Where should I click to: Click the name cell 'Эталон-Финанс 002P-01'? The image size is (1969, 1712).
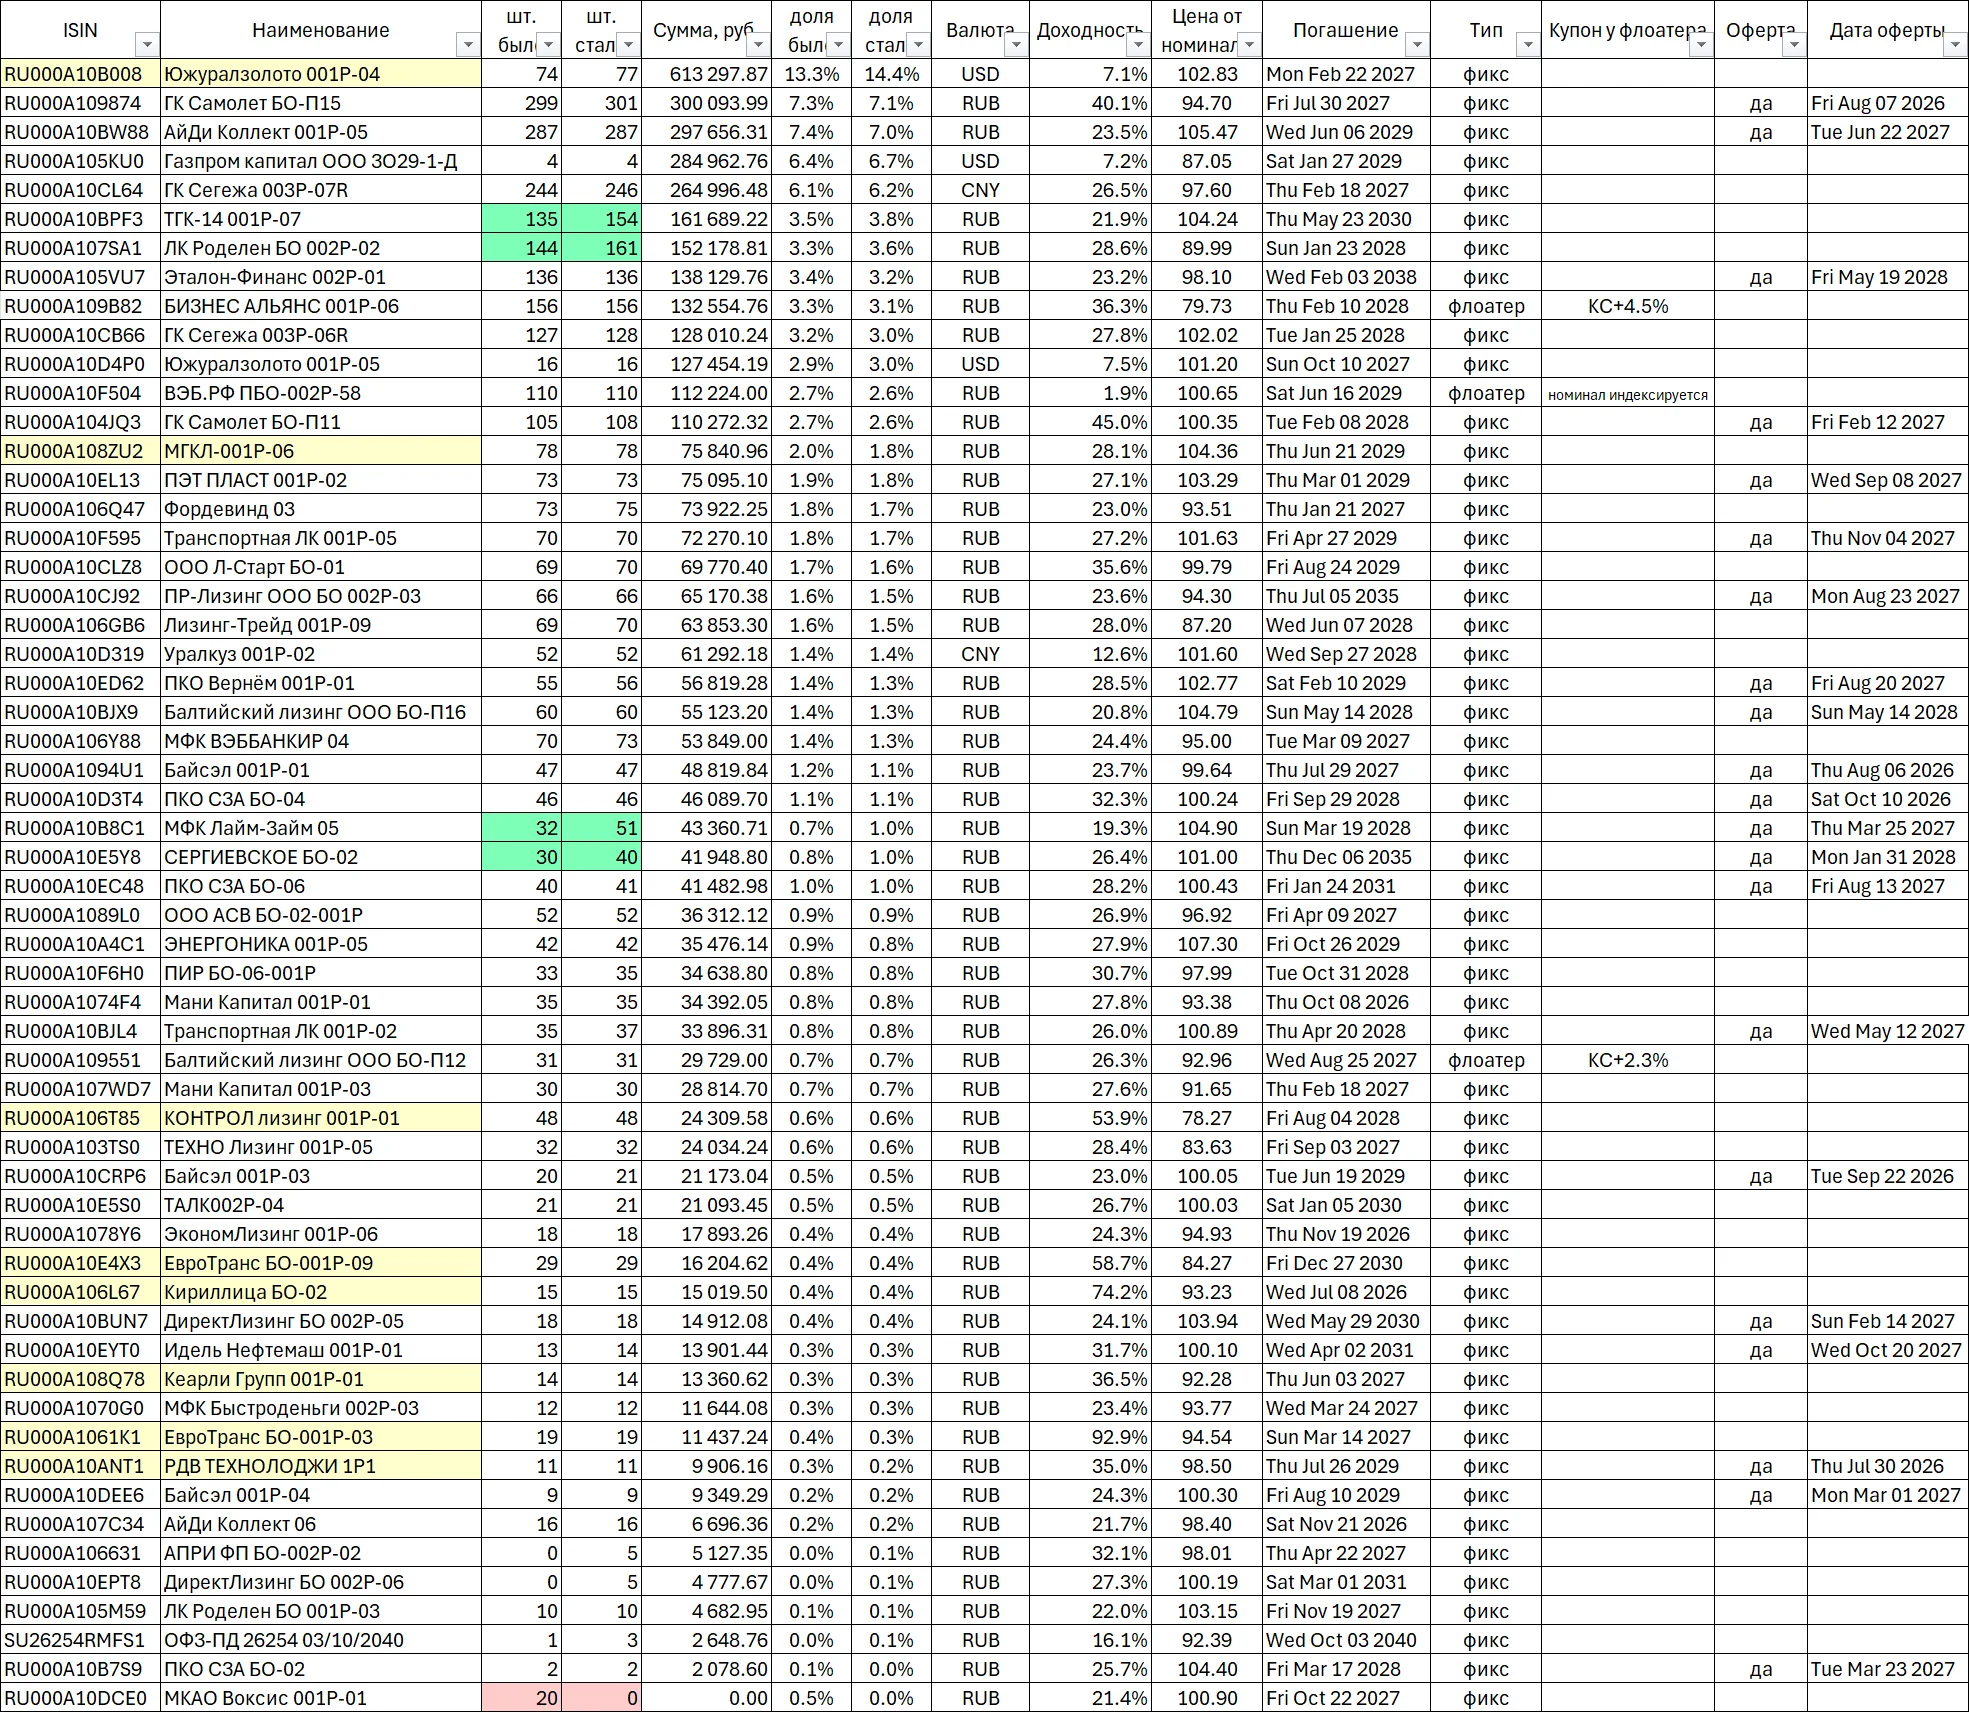coord(321,277)
